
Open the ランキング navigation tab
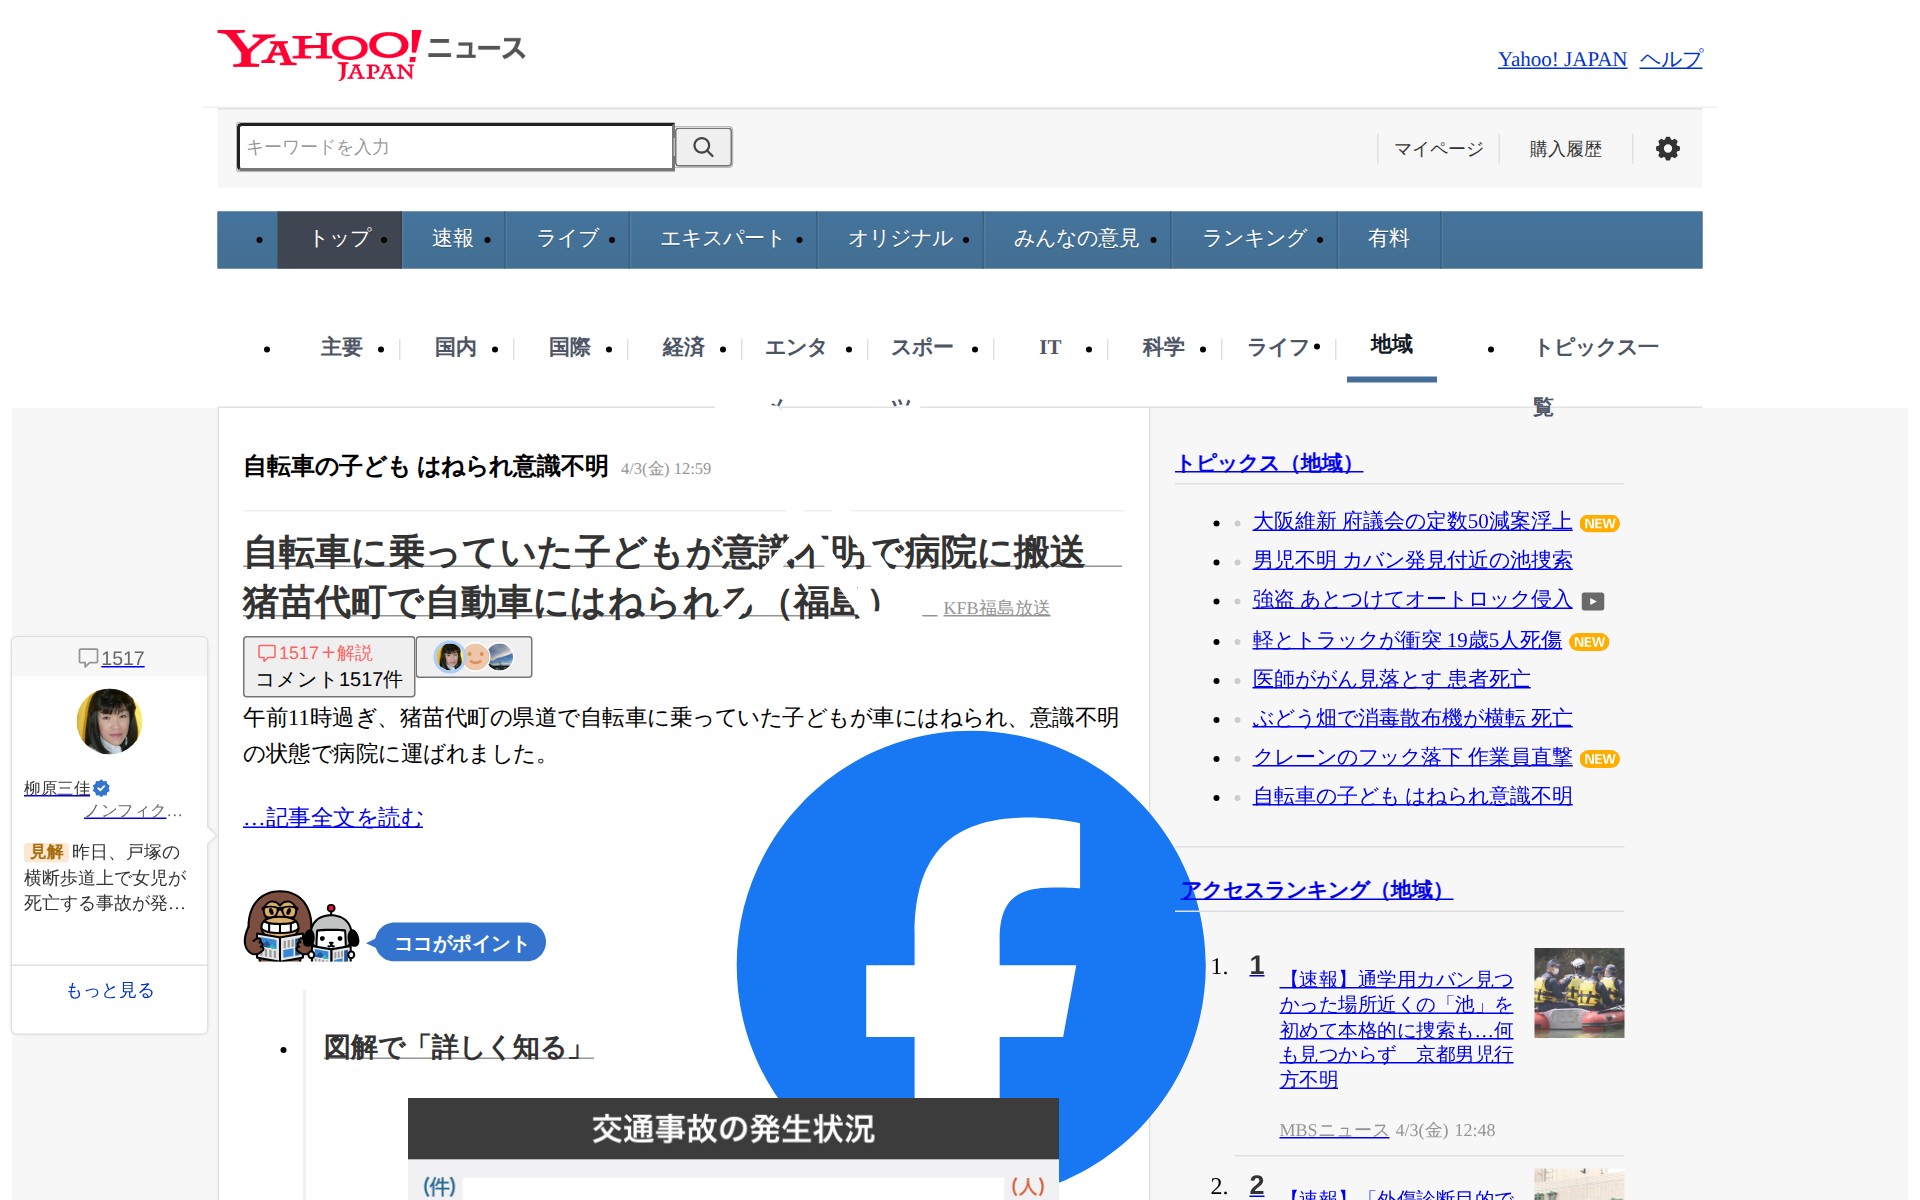click(x=1253, y=239)
